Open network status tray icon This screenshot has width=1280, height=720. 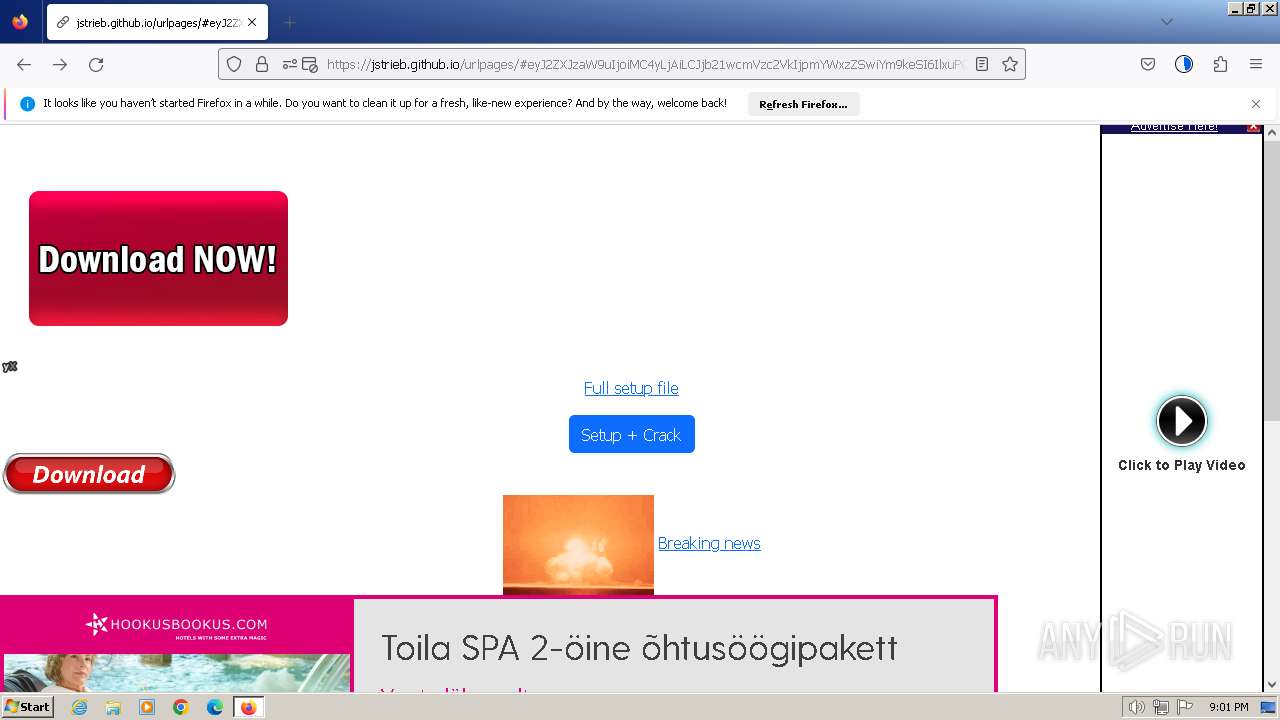[1162, 707]
